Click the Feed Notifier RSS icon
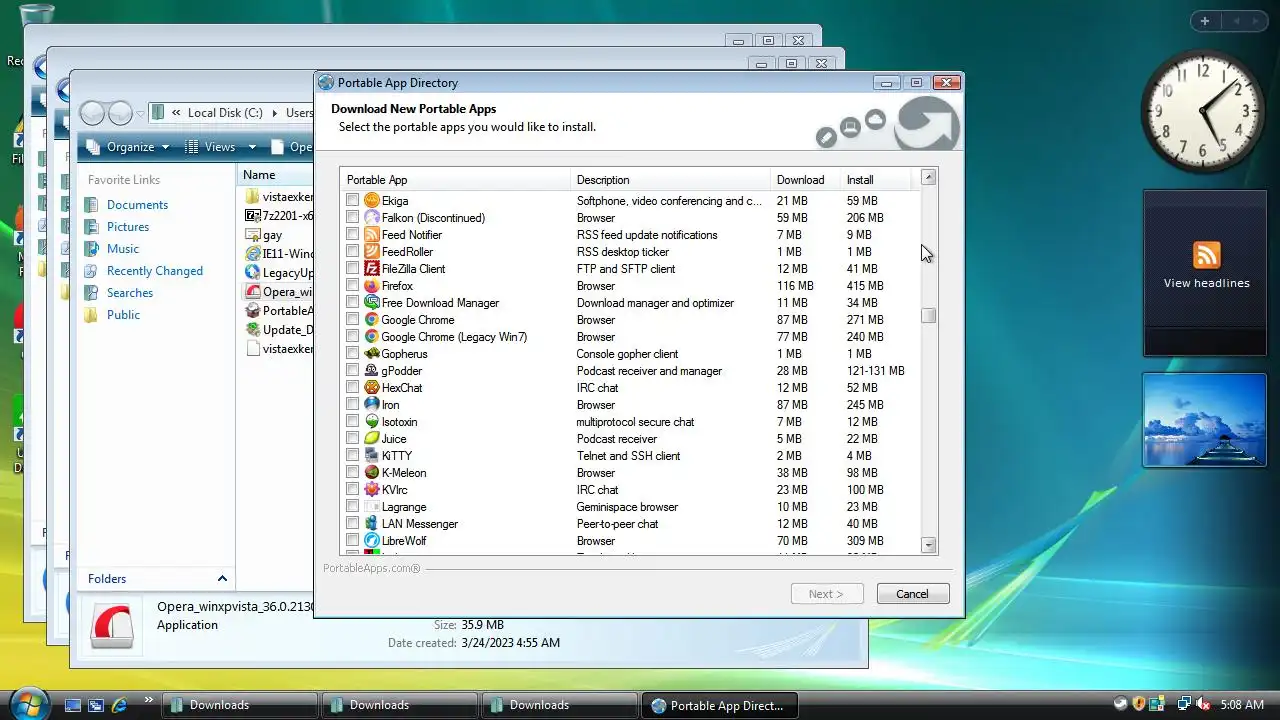This screenshot has height=720, width=1280. [x=372, y=235]
